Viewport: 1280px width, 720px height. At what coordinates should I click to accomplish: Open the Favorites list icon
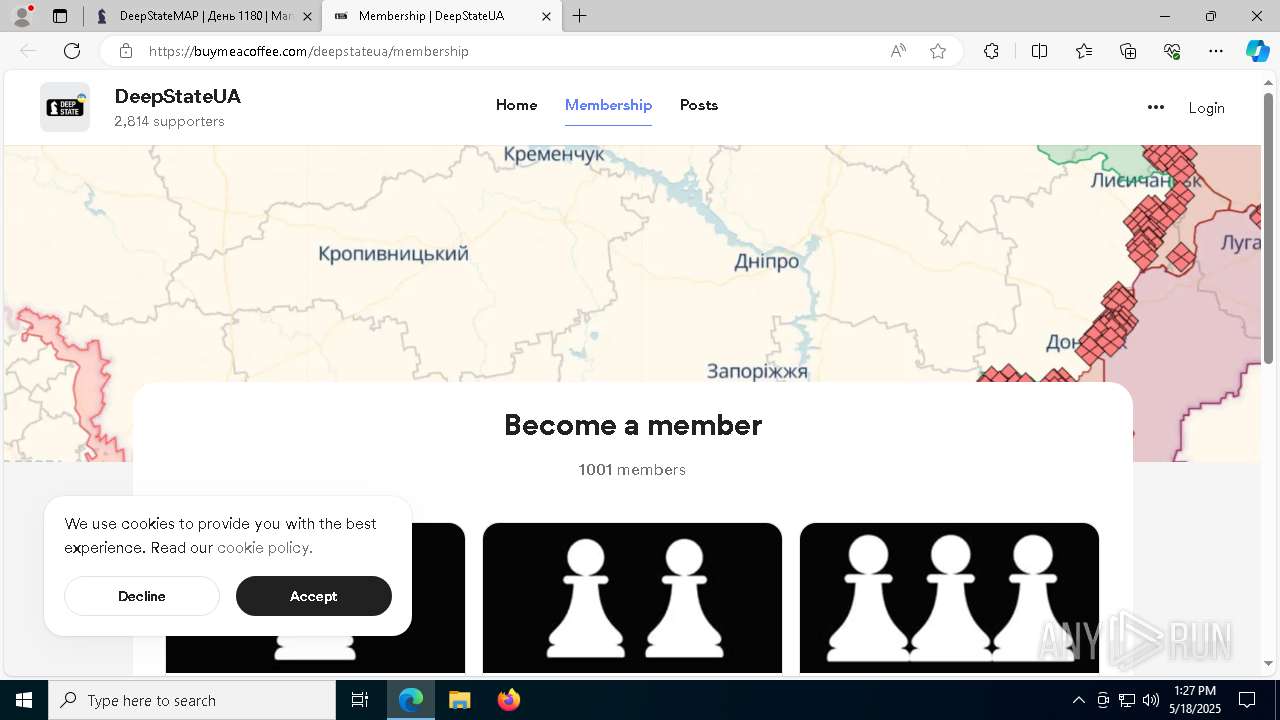click(x=1084, y=51)
